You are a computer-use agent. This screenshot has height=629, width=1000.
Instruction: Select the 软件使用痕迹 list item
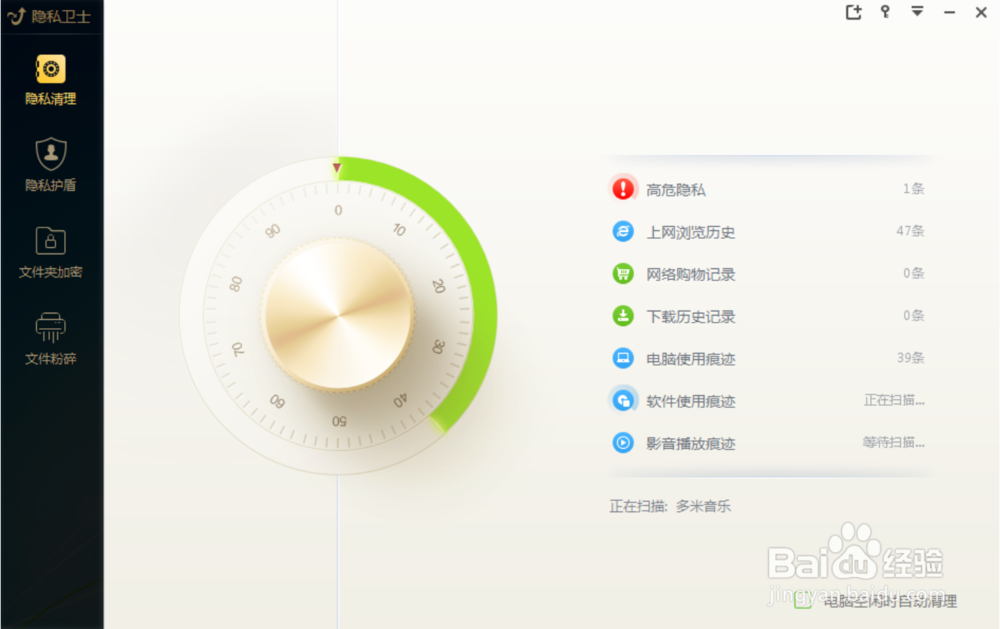[x=768, y=401]
